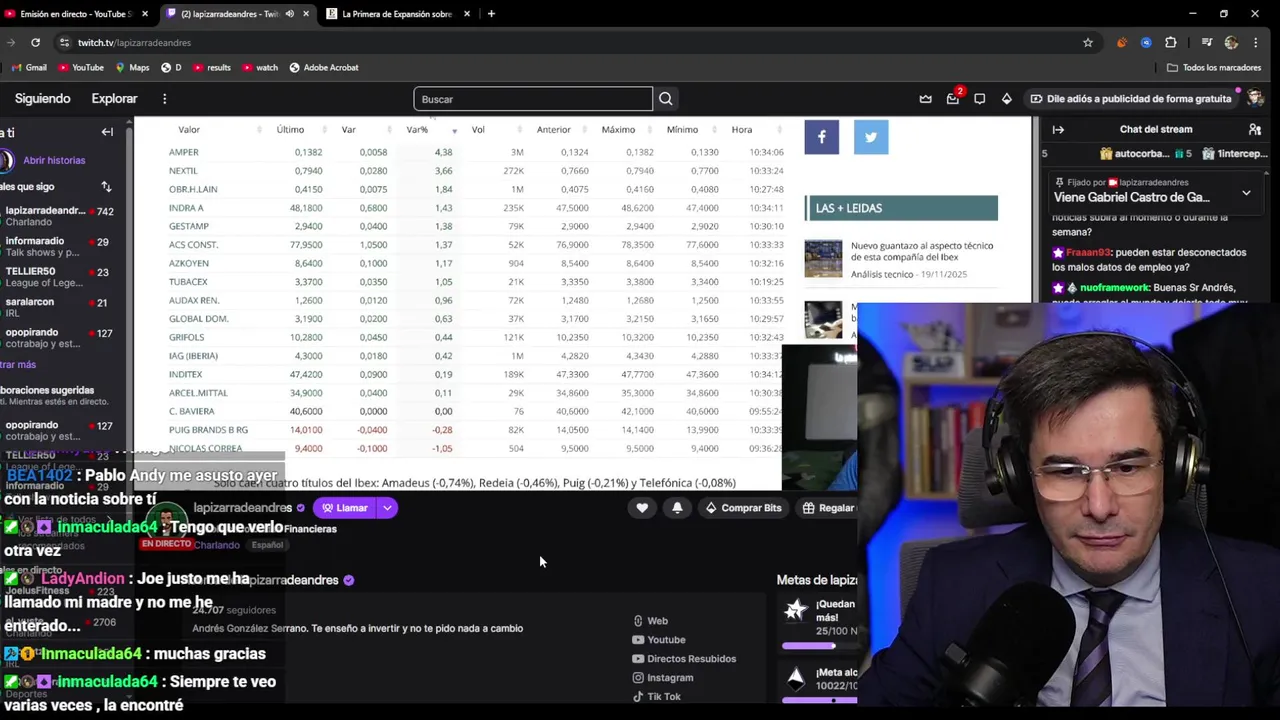Click ad-free promo button in header
This screenshot has height=720, width=1280.
pyautogui.click(x=1131, y=99)
